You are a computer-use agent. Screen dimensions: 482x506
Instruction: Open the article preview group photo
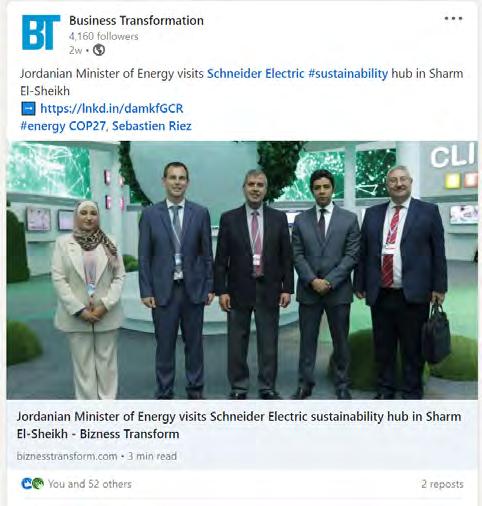[x=242, y=270]
